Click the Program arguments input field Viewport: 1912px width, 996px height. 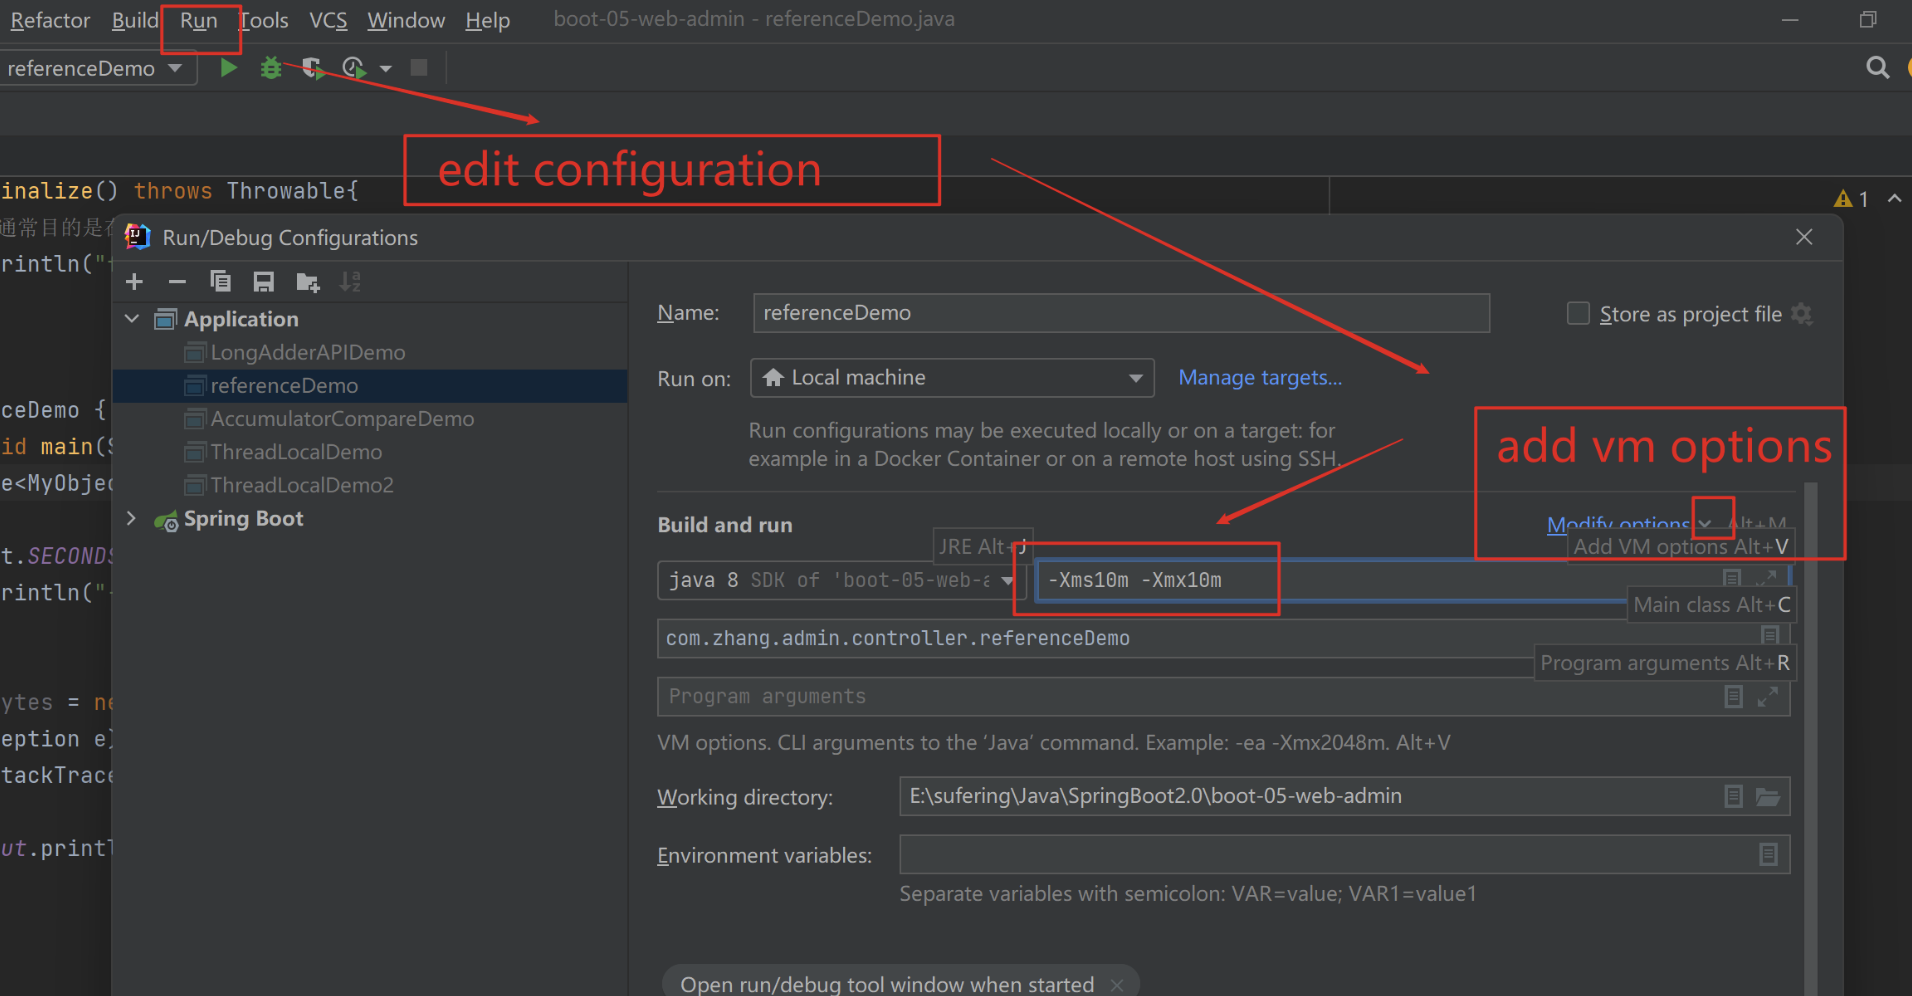pos(1180,697)
